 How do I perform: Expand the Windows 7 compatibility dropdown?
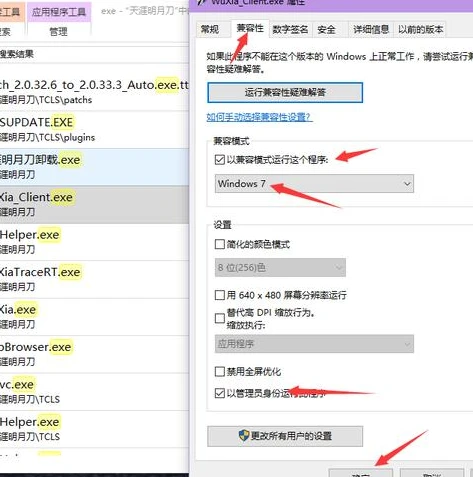click(x=314, y=184)
